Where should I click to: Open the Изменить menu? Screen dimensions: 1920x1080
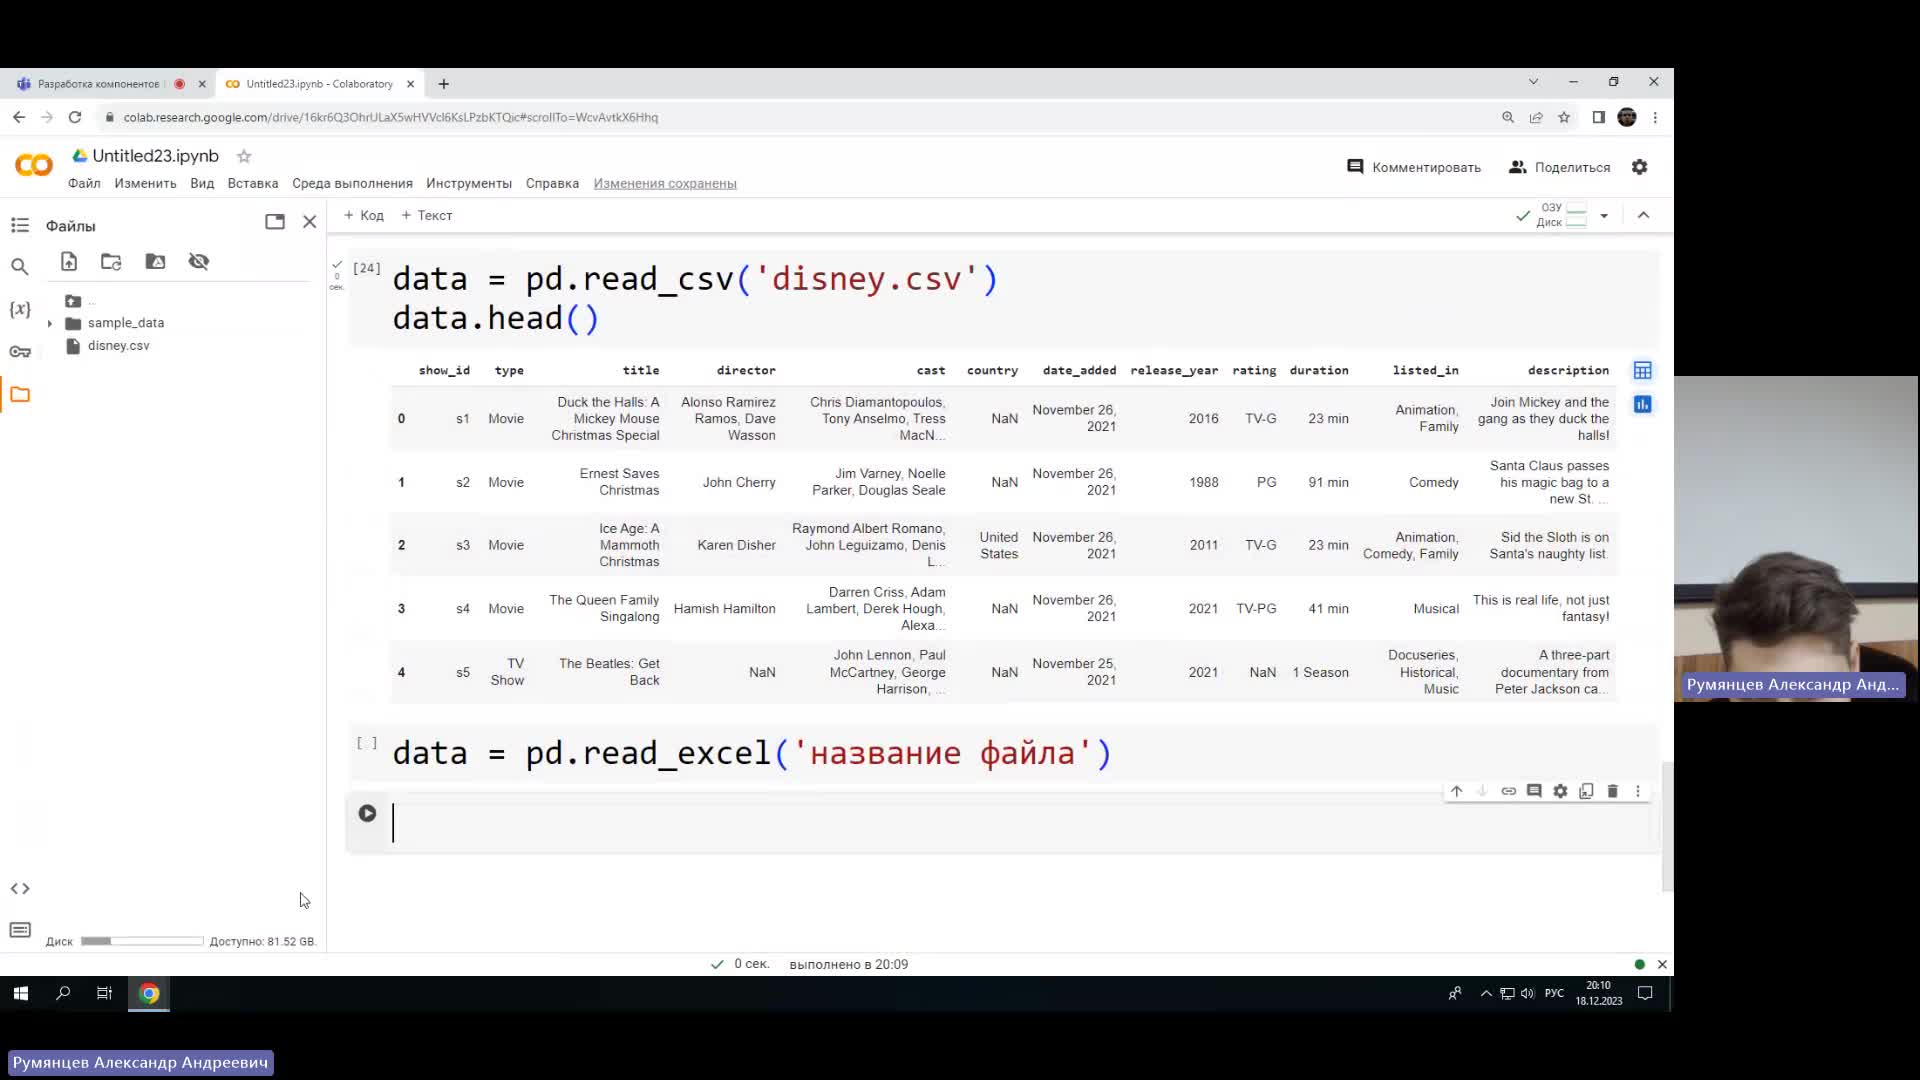(145, 184)
